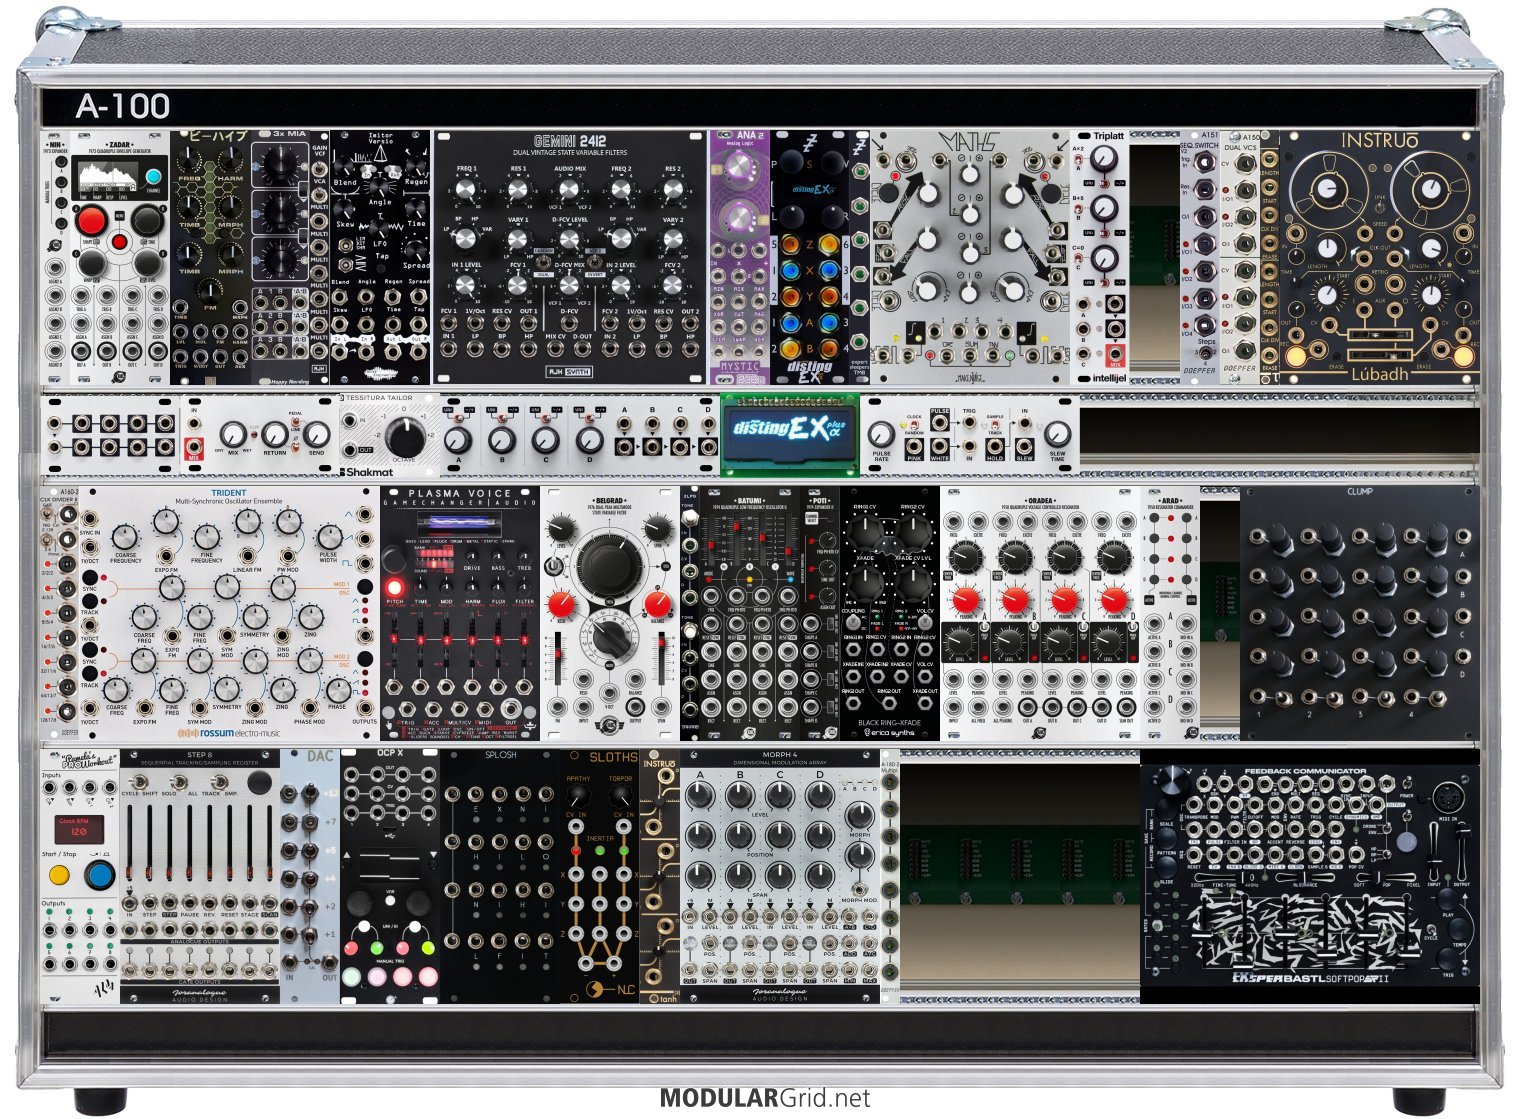
Task: Click the glowing red PITCH button on Plasma Voice
Action: [x=394, y=588]
